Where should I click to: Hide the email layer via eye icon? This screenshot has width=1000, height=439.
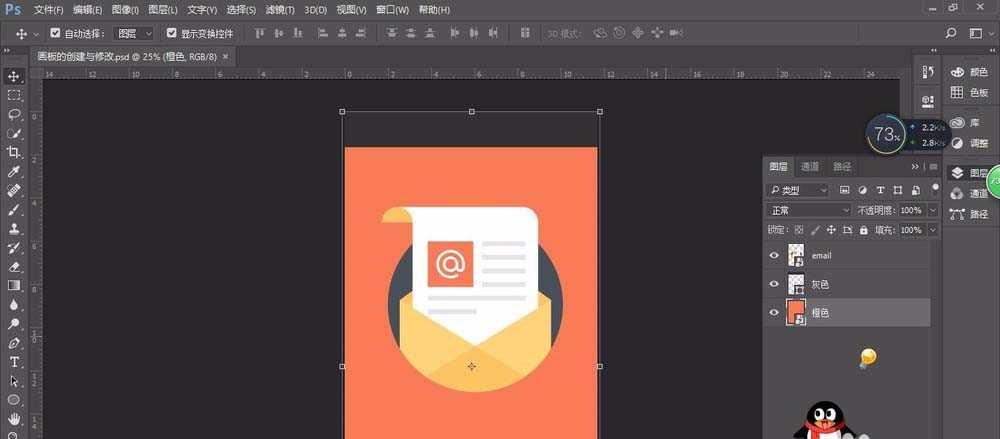tap(774, 255)
